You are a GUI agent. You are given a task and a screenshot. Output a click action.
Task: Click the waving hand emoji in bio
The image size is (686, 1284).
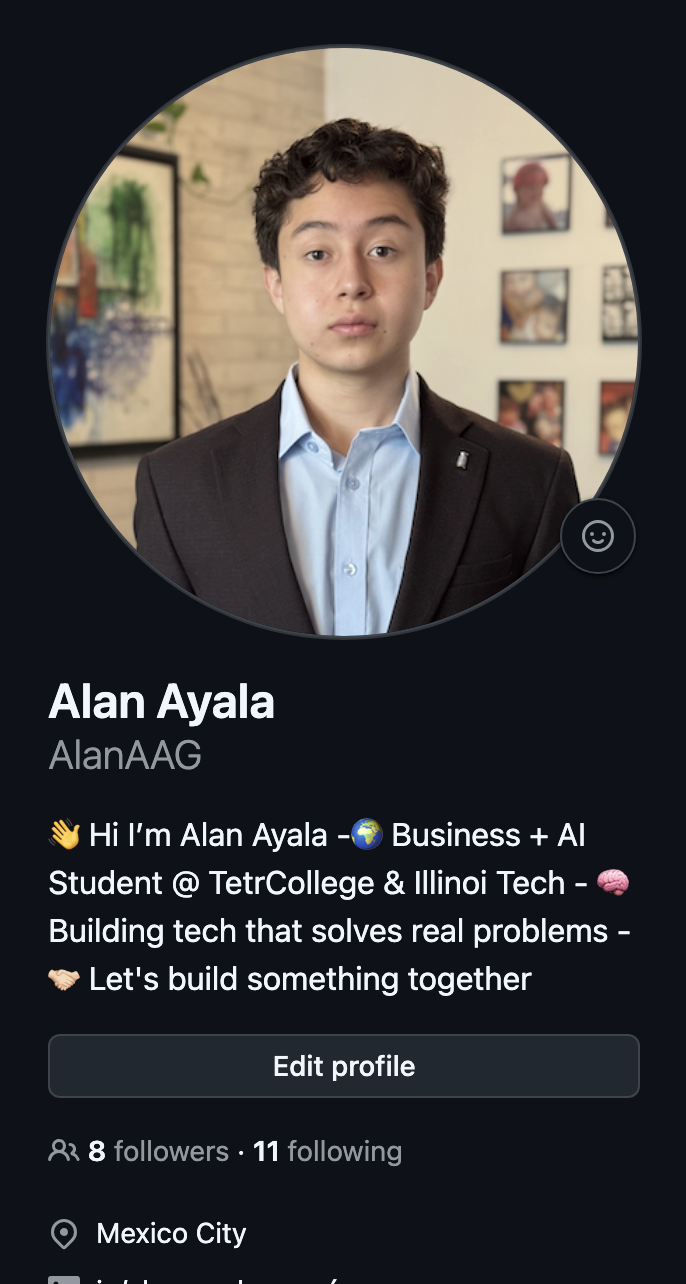[x=64, y=834]
